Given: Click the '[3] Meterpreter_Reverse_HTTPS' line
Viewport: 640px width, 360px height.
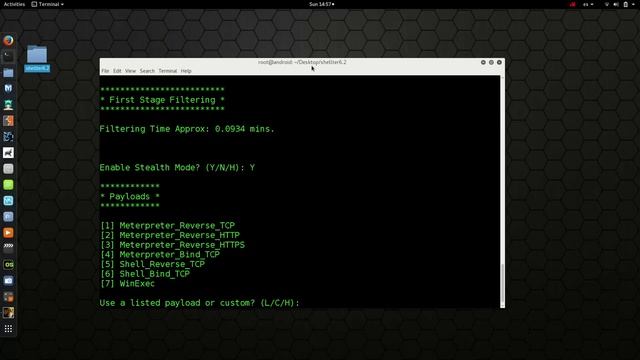Looking at the screenshot, I should click(173, 245).
